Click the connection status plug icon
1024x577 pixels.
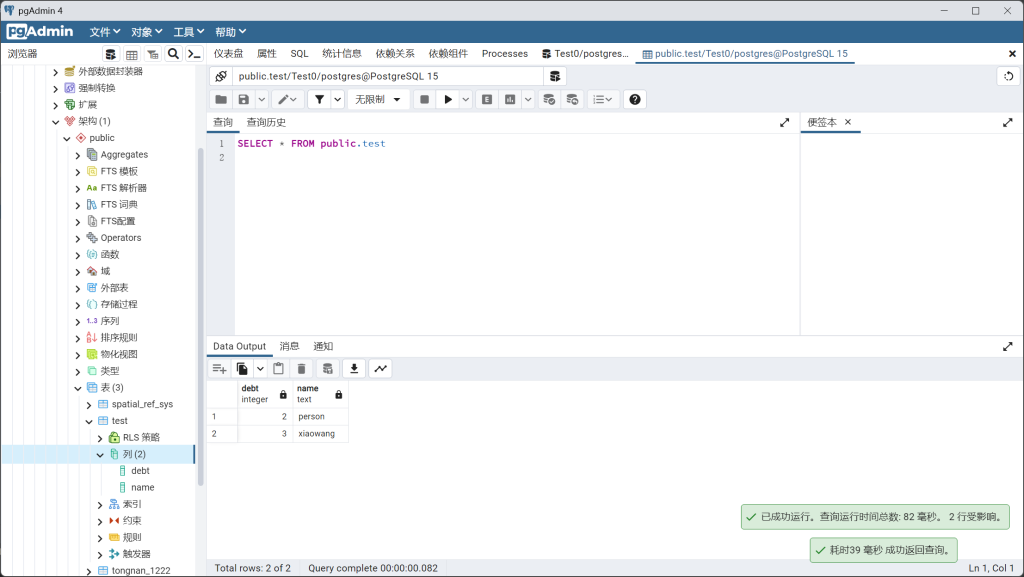(221, 76)
